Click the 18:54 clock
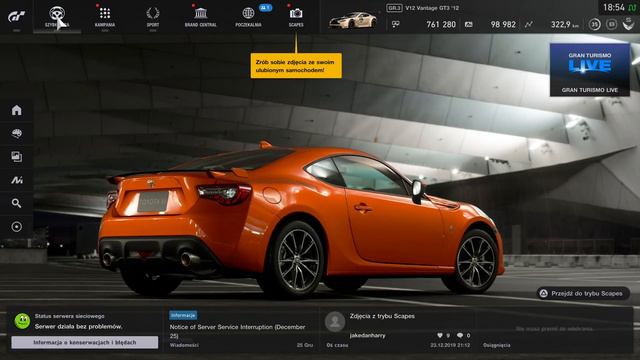640x360 pixels. [x=614, y=8]
